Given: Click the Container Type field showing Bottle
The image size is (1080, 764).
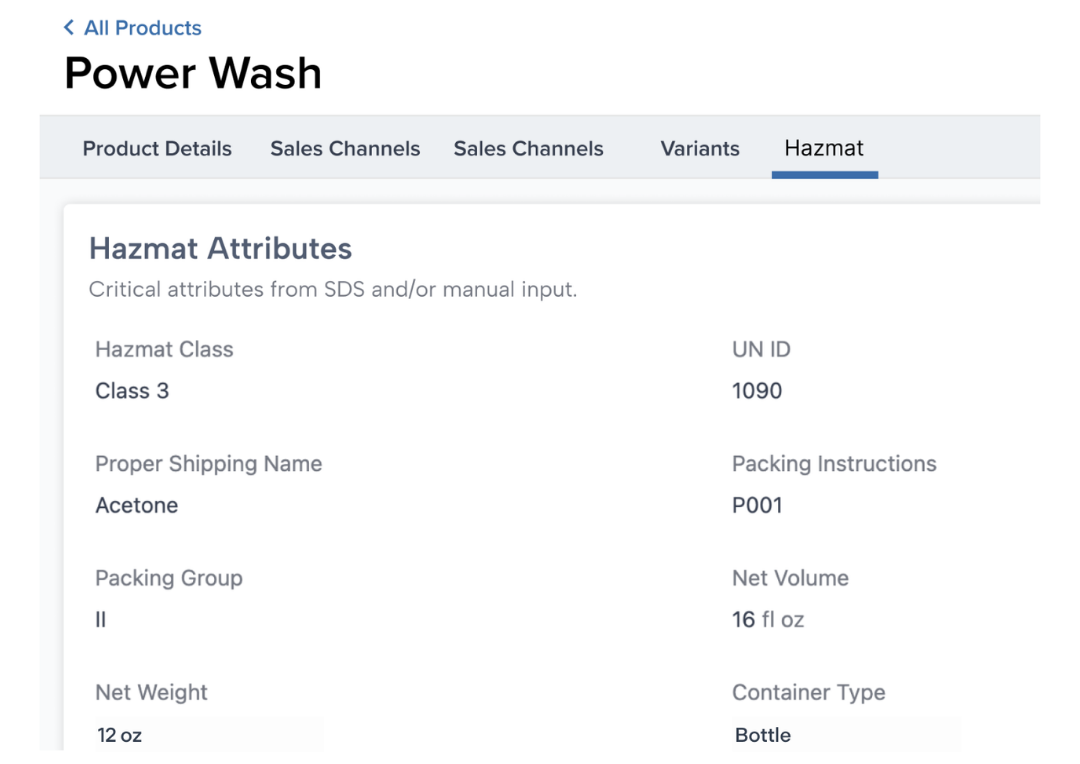Looking at the screenshot, I should [845, 735].
